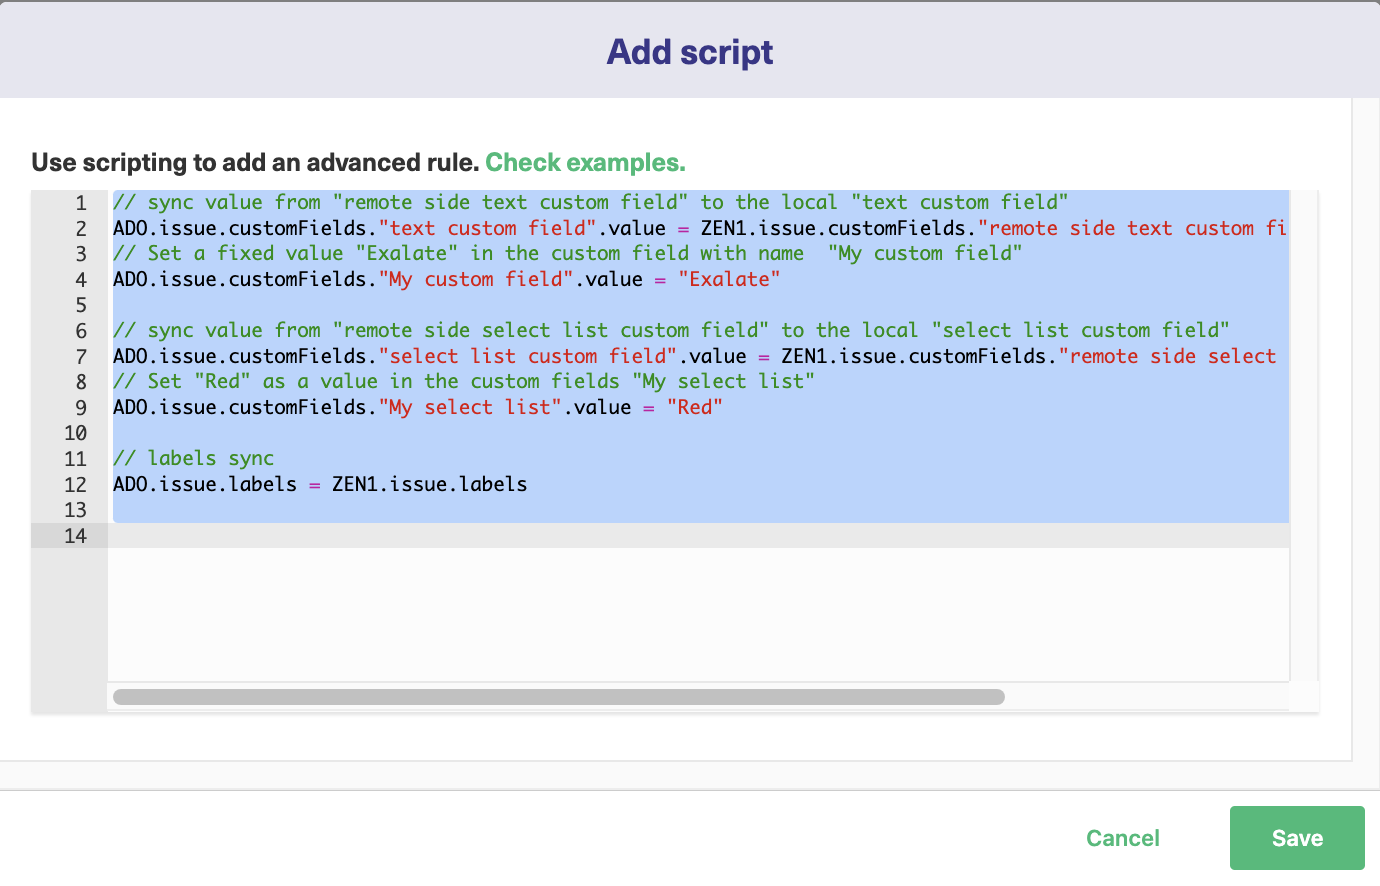
Task: Click line number 8 in the gutter
Action: point(81,382)
